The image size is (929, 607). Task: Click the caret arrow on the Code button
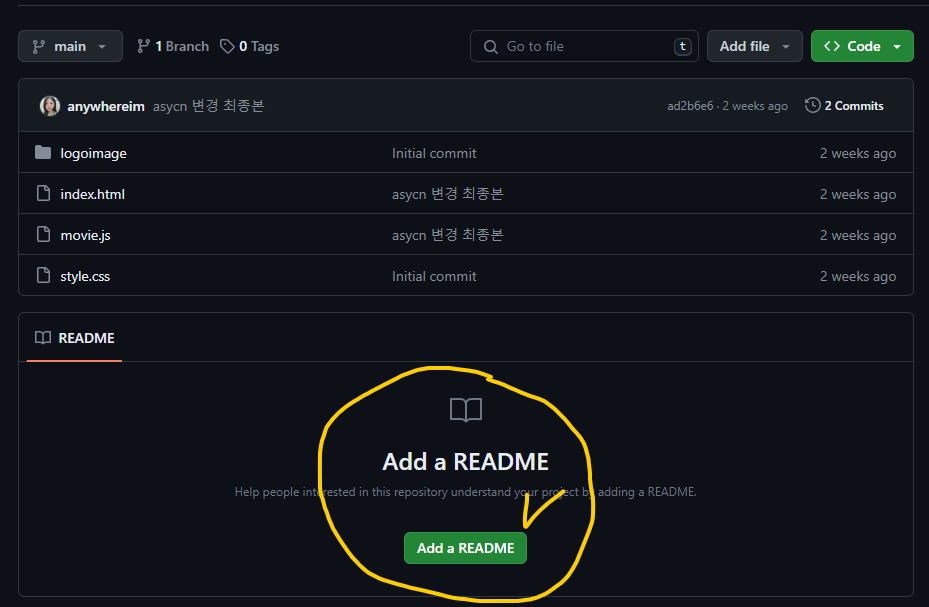click(x=897, y=47)
